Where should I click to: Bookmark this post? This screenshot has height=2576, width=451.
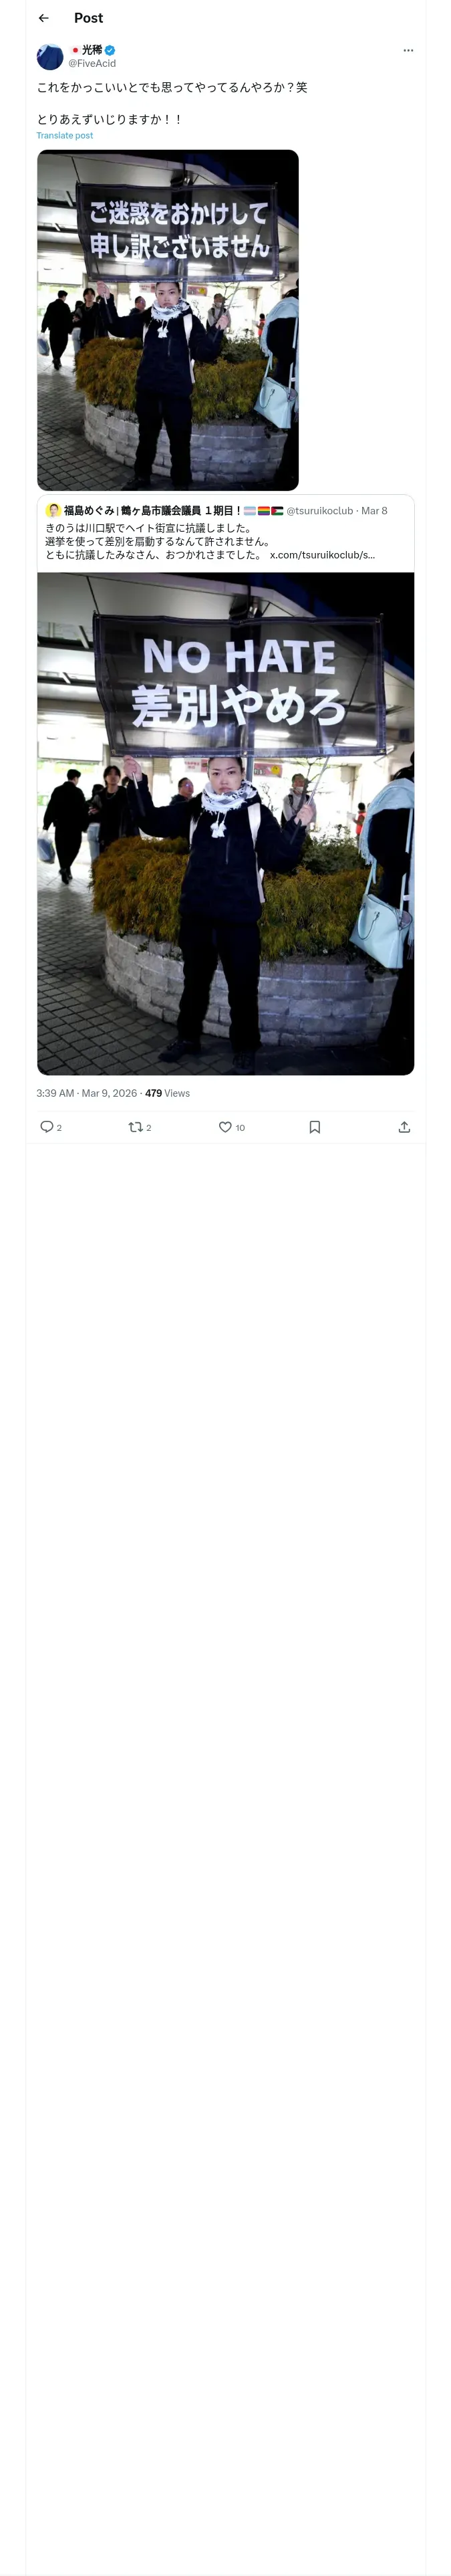(314, 1127)
